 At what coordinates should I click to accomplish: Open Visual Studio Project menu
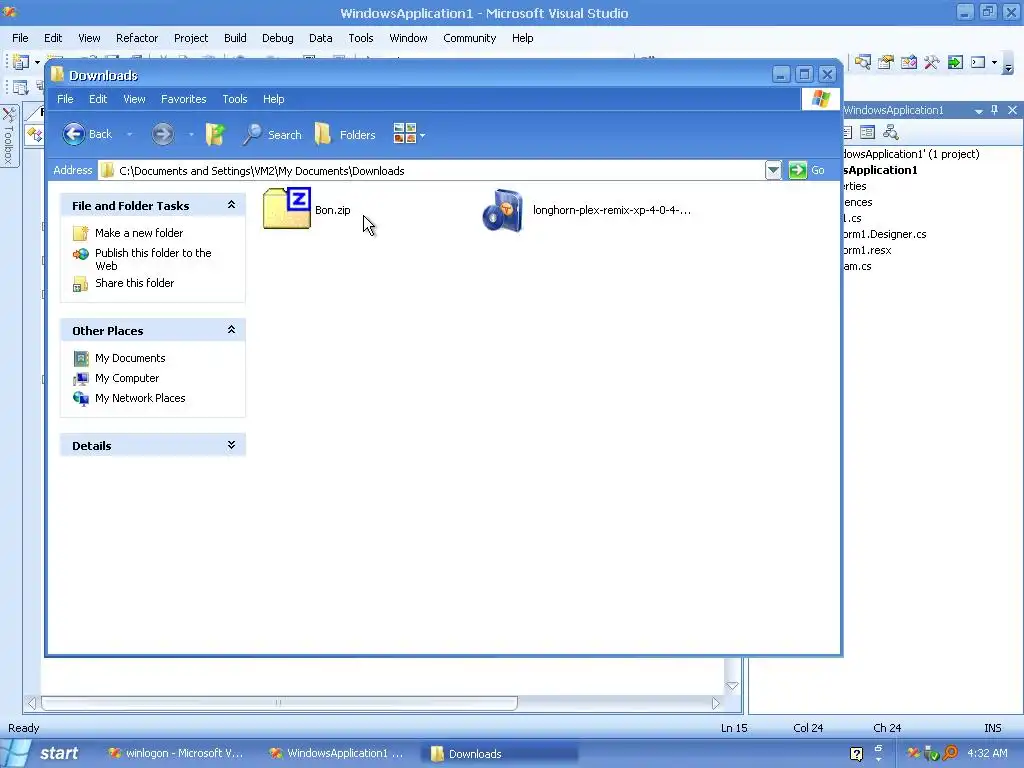[191, 38]
